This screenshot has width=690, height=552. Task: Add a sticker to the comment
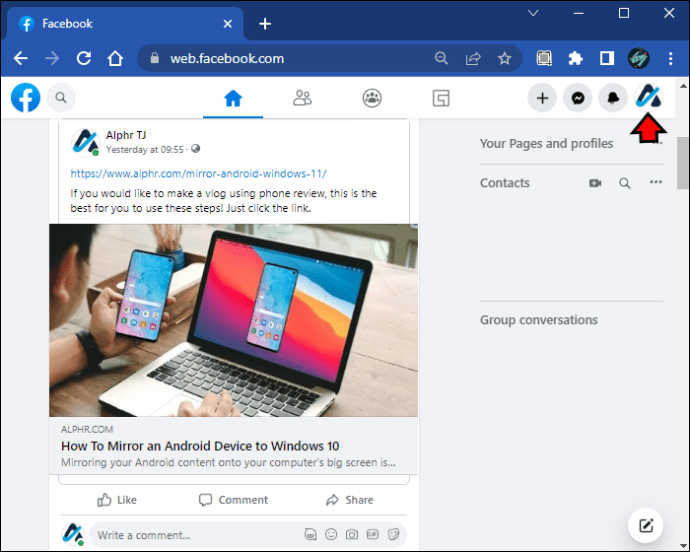[x=393, y=534]
